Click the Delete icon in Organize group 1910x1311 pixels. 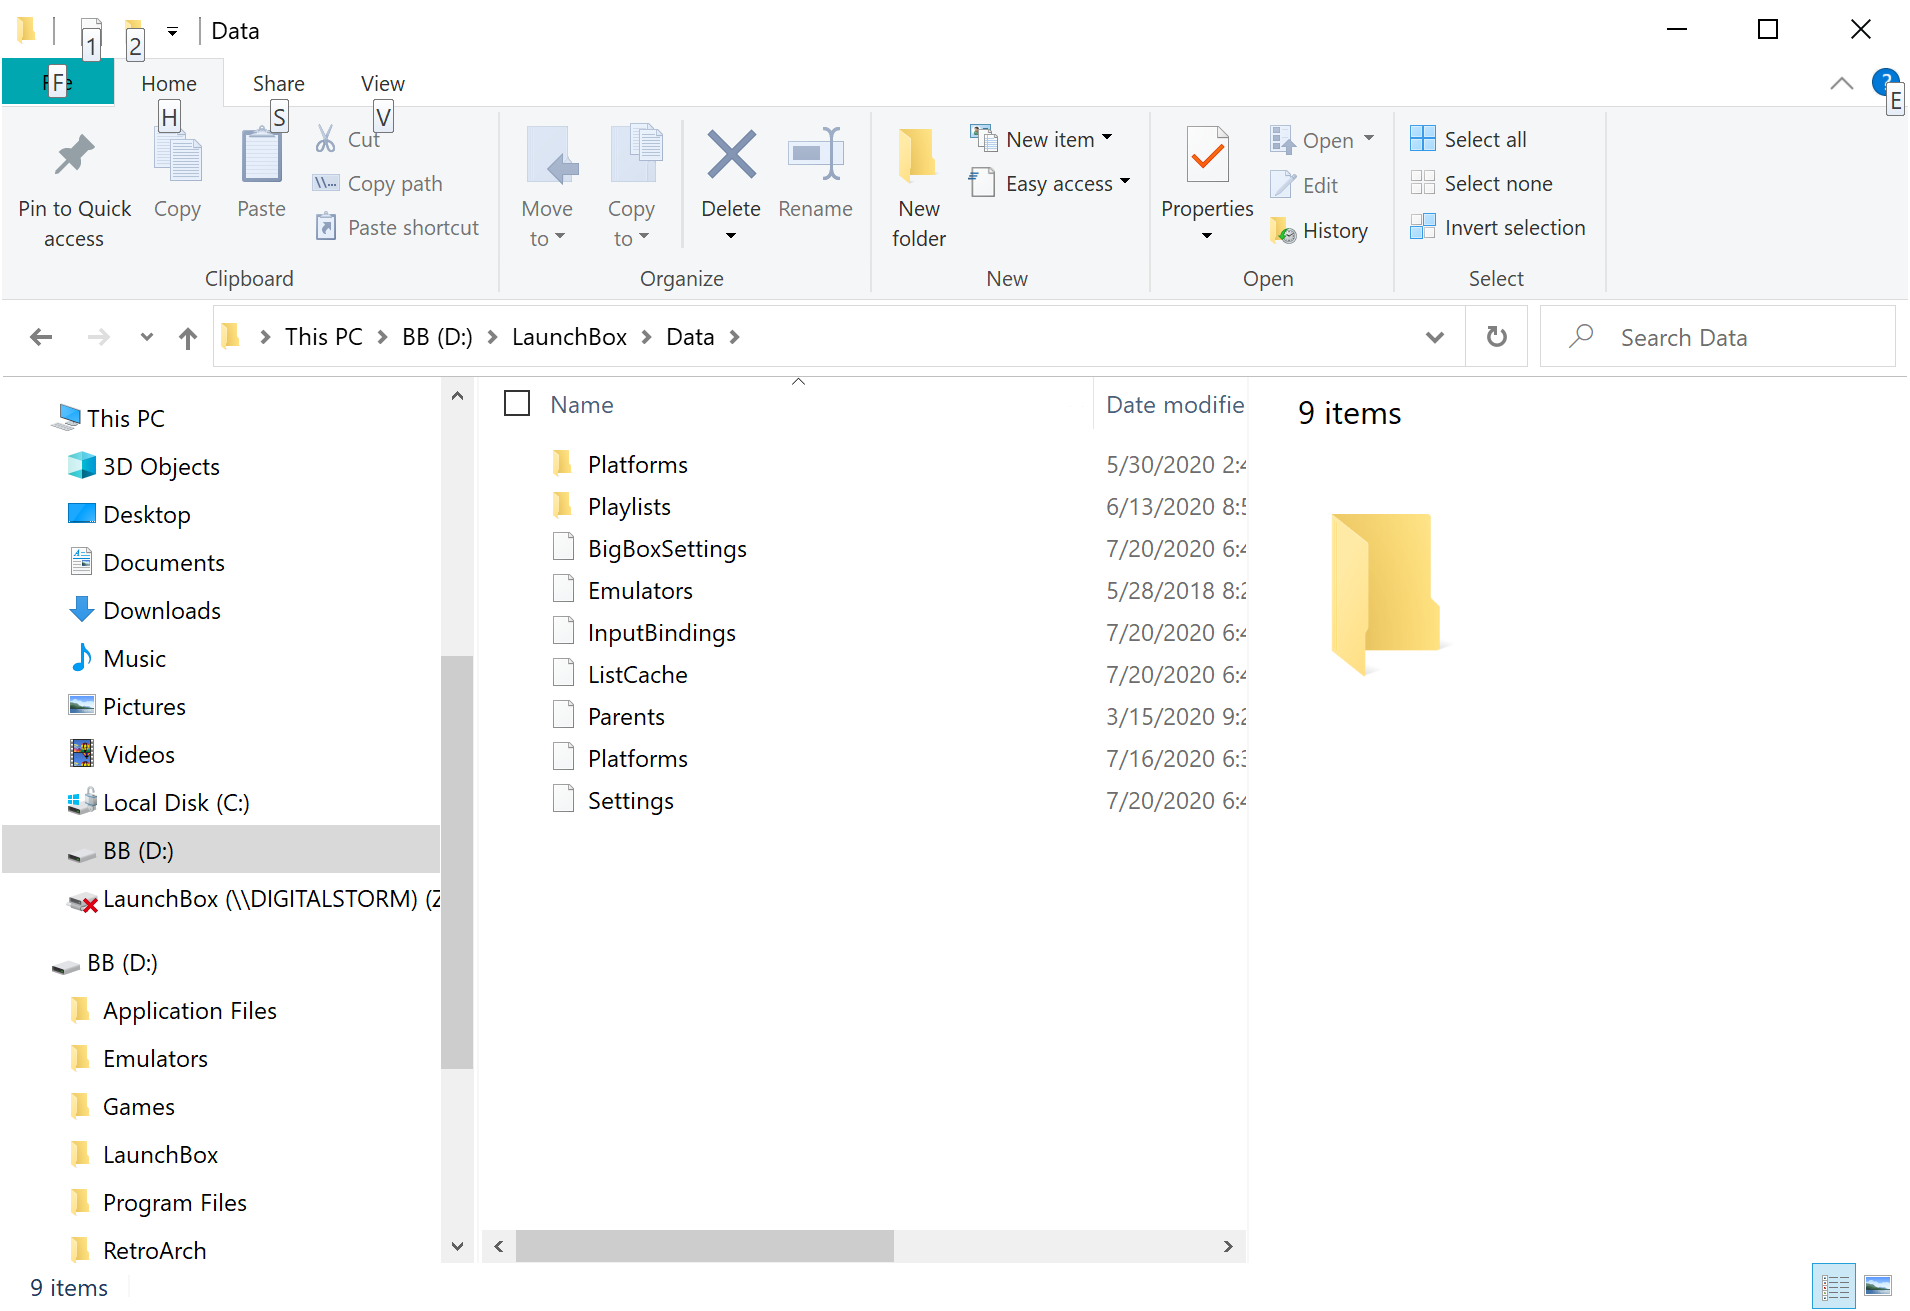click(731, 157)
